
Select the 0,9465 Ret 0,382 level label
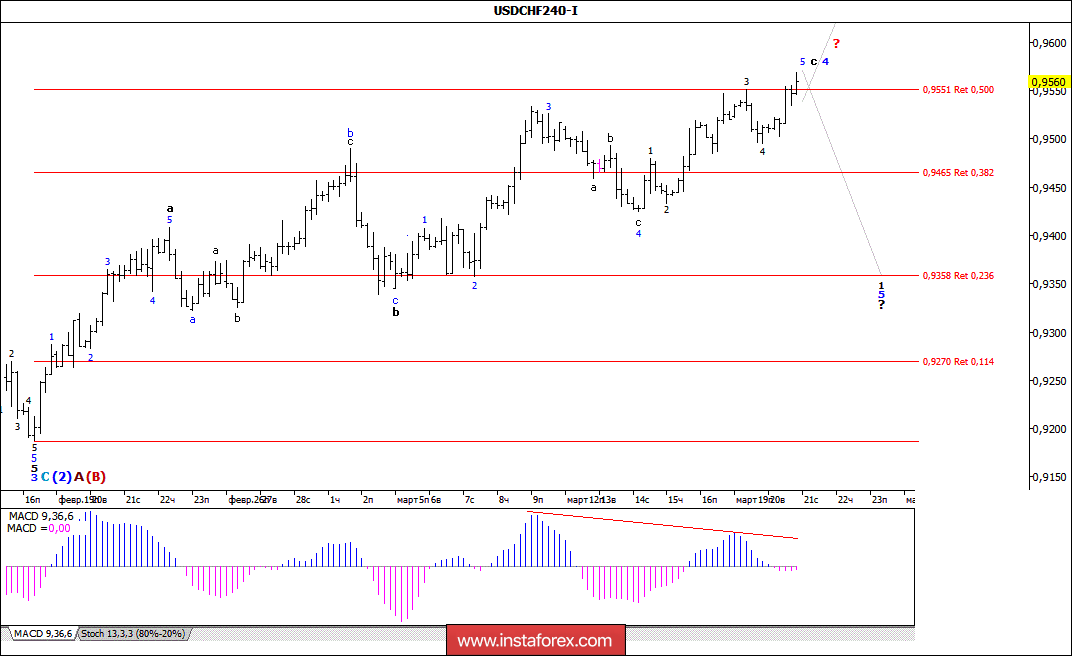tap(958, 173)
